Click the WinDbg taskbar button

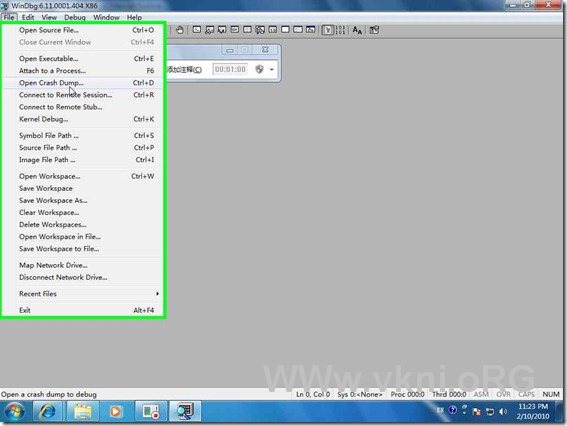coord(185,412)
